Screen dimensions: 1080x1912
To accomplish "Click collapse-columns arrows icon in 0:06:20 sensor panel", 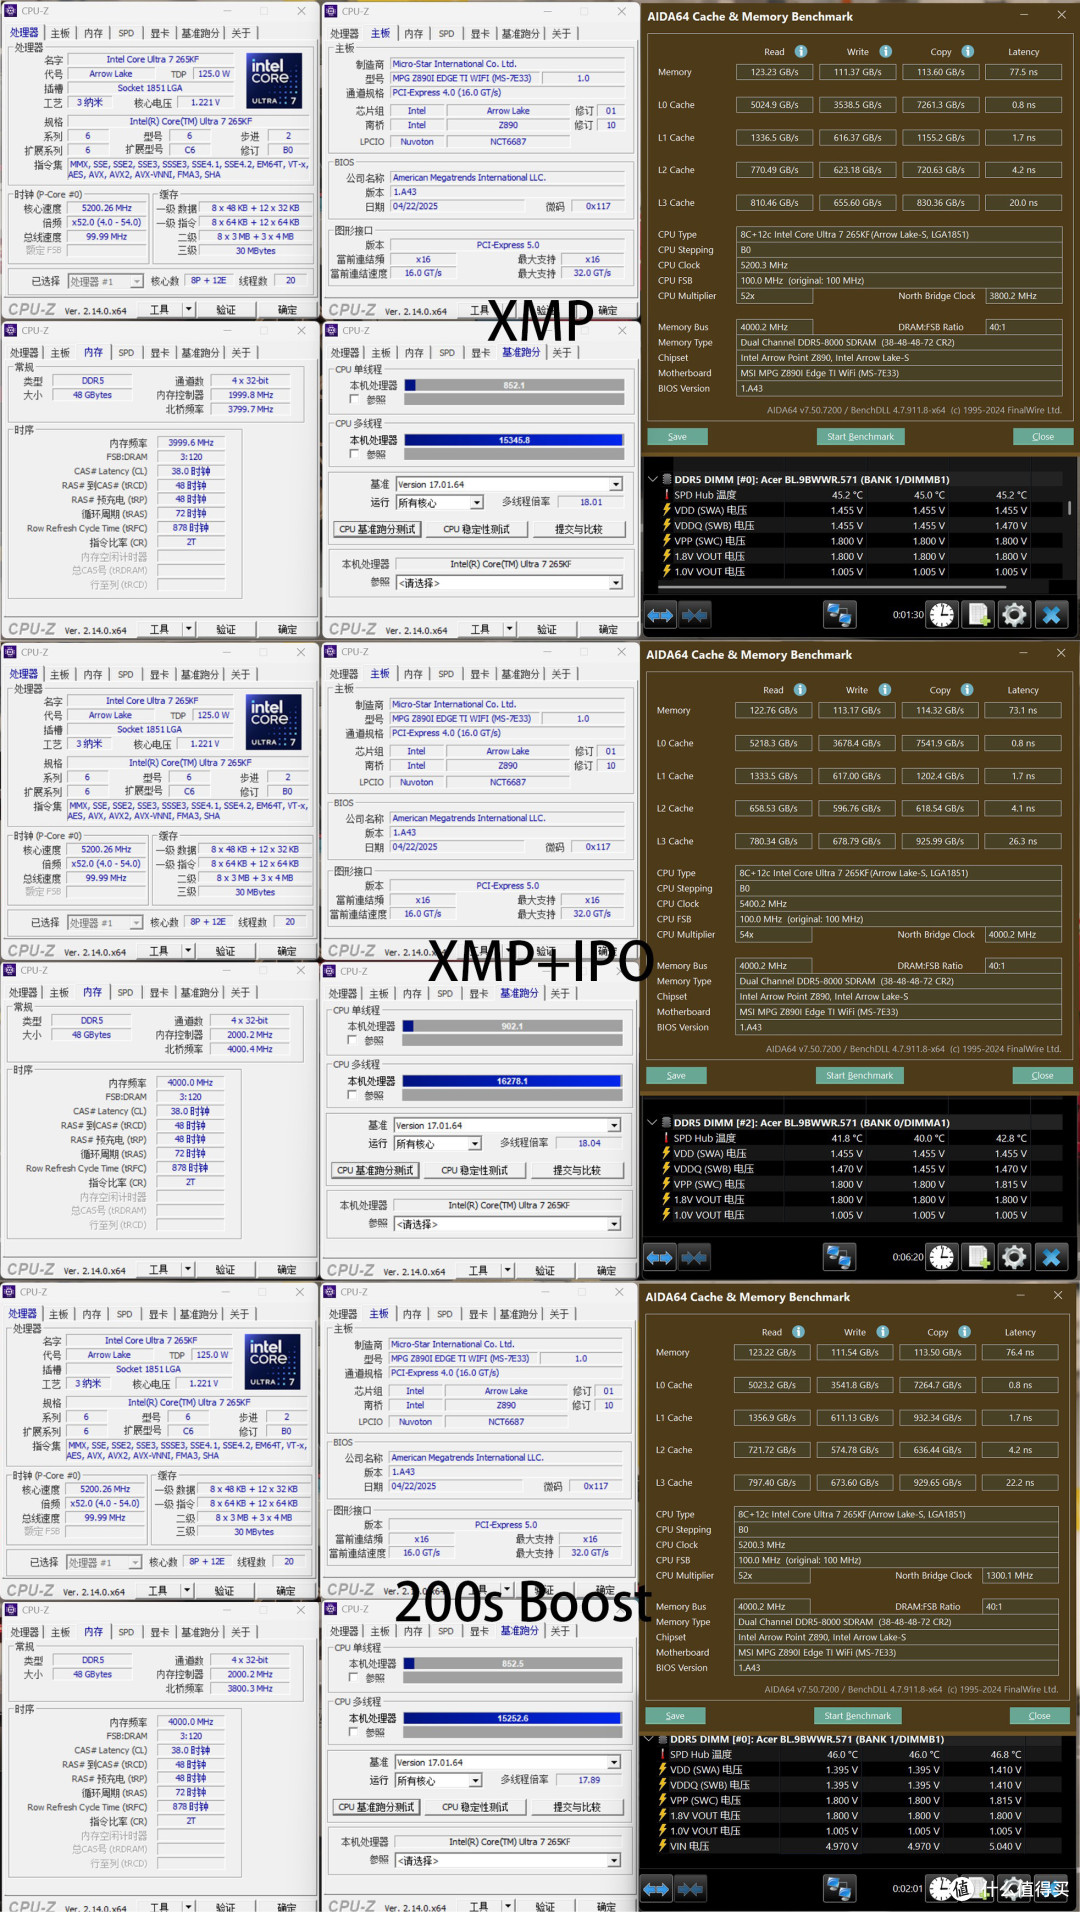I will point(694,1258).
